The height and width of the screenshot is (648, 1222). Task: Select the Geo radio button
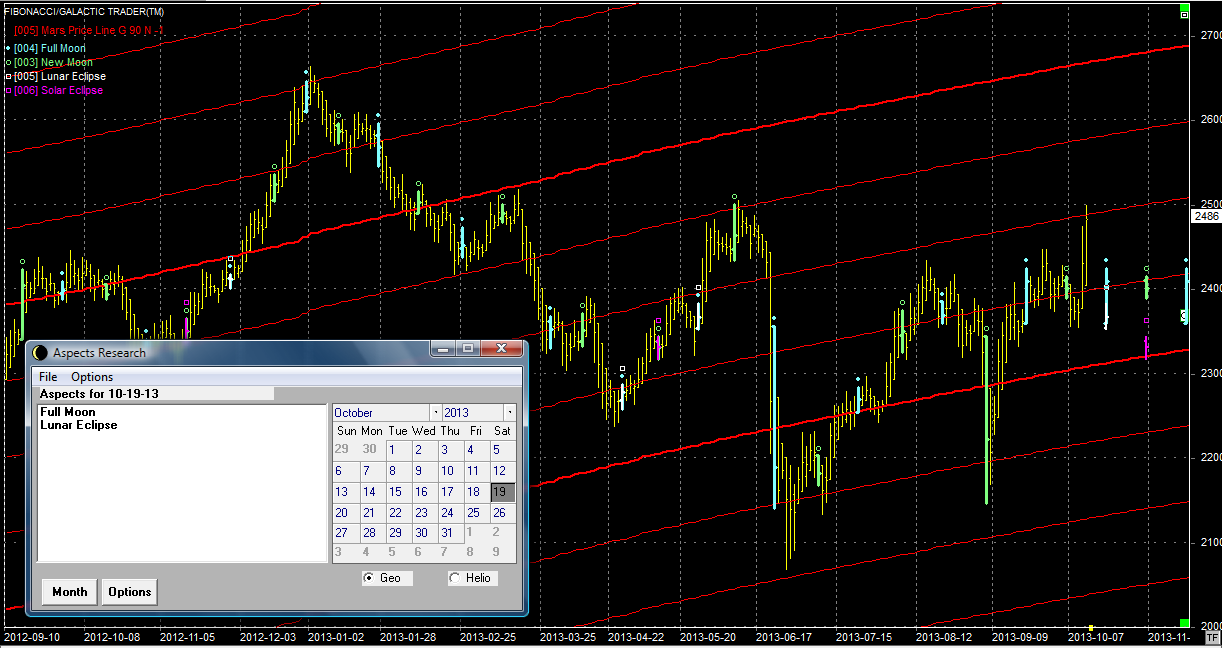369,578
